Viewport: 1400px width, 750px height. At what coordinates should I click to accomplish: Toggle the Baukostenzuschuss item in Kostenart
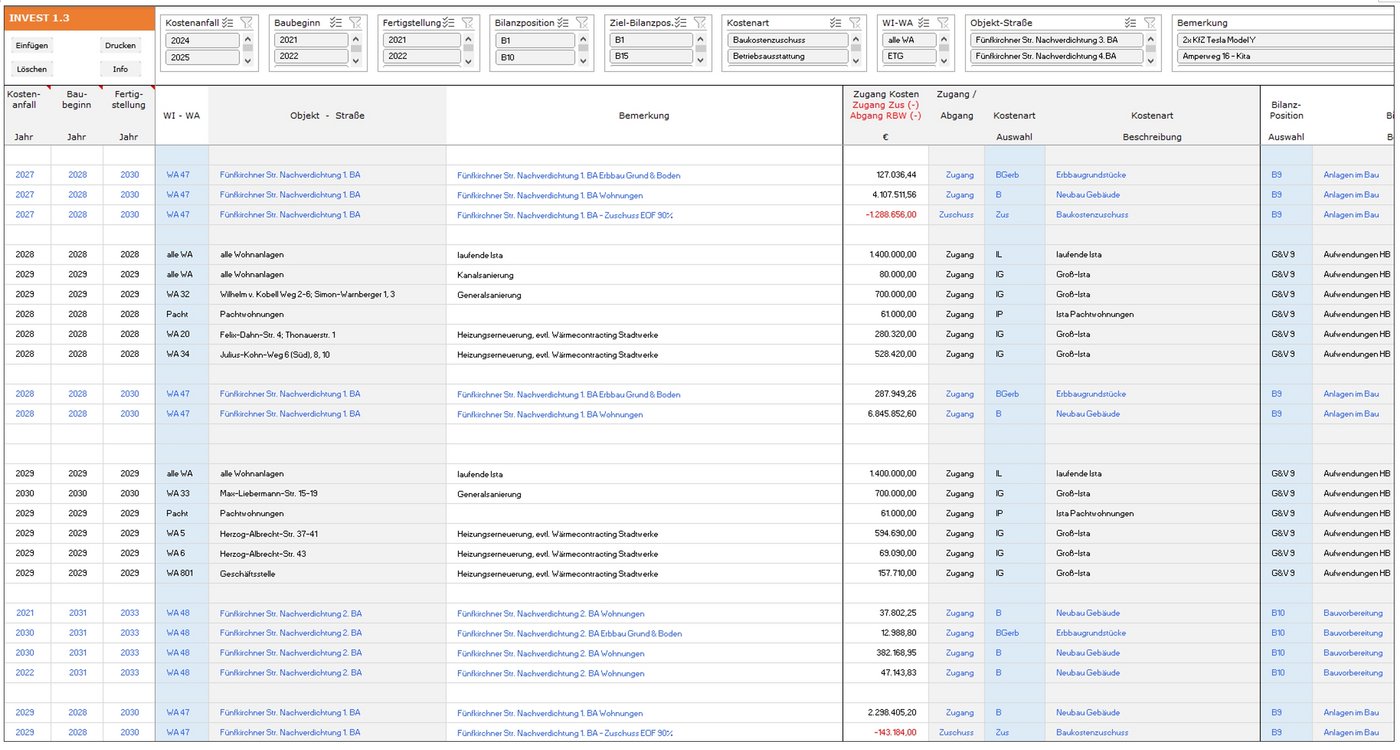point(788,40)
